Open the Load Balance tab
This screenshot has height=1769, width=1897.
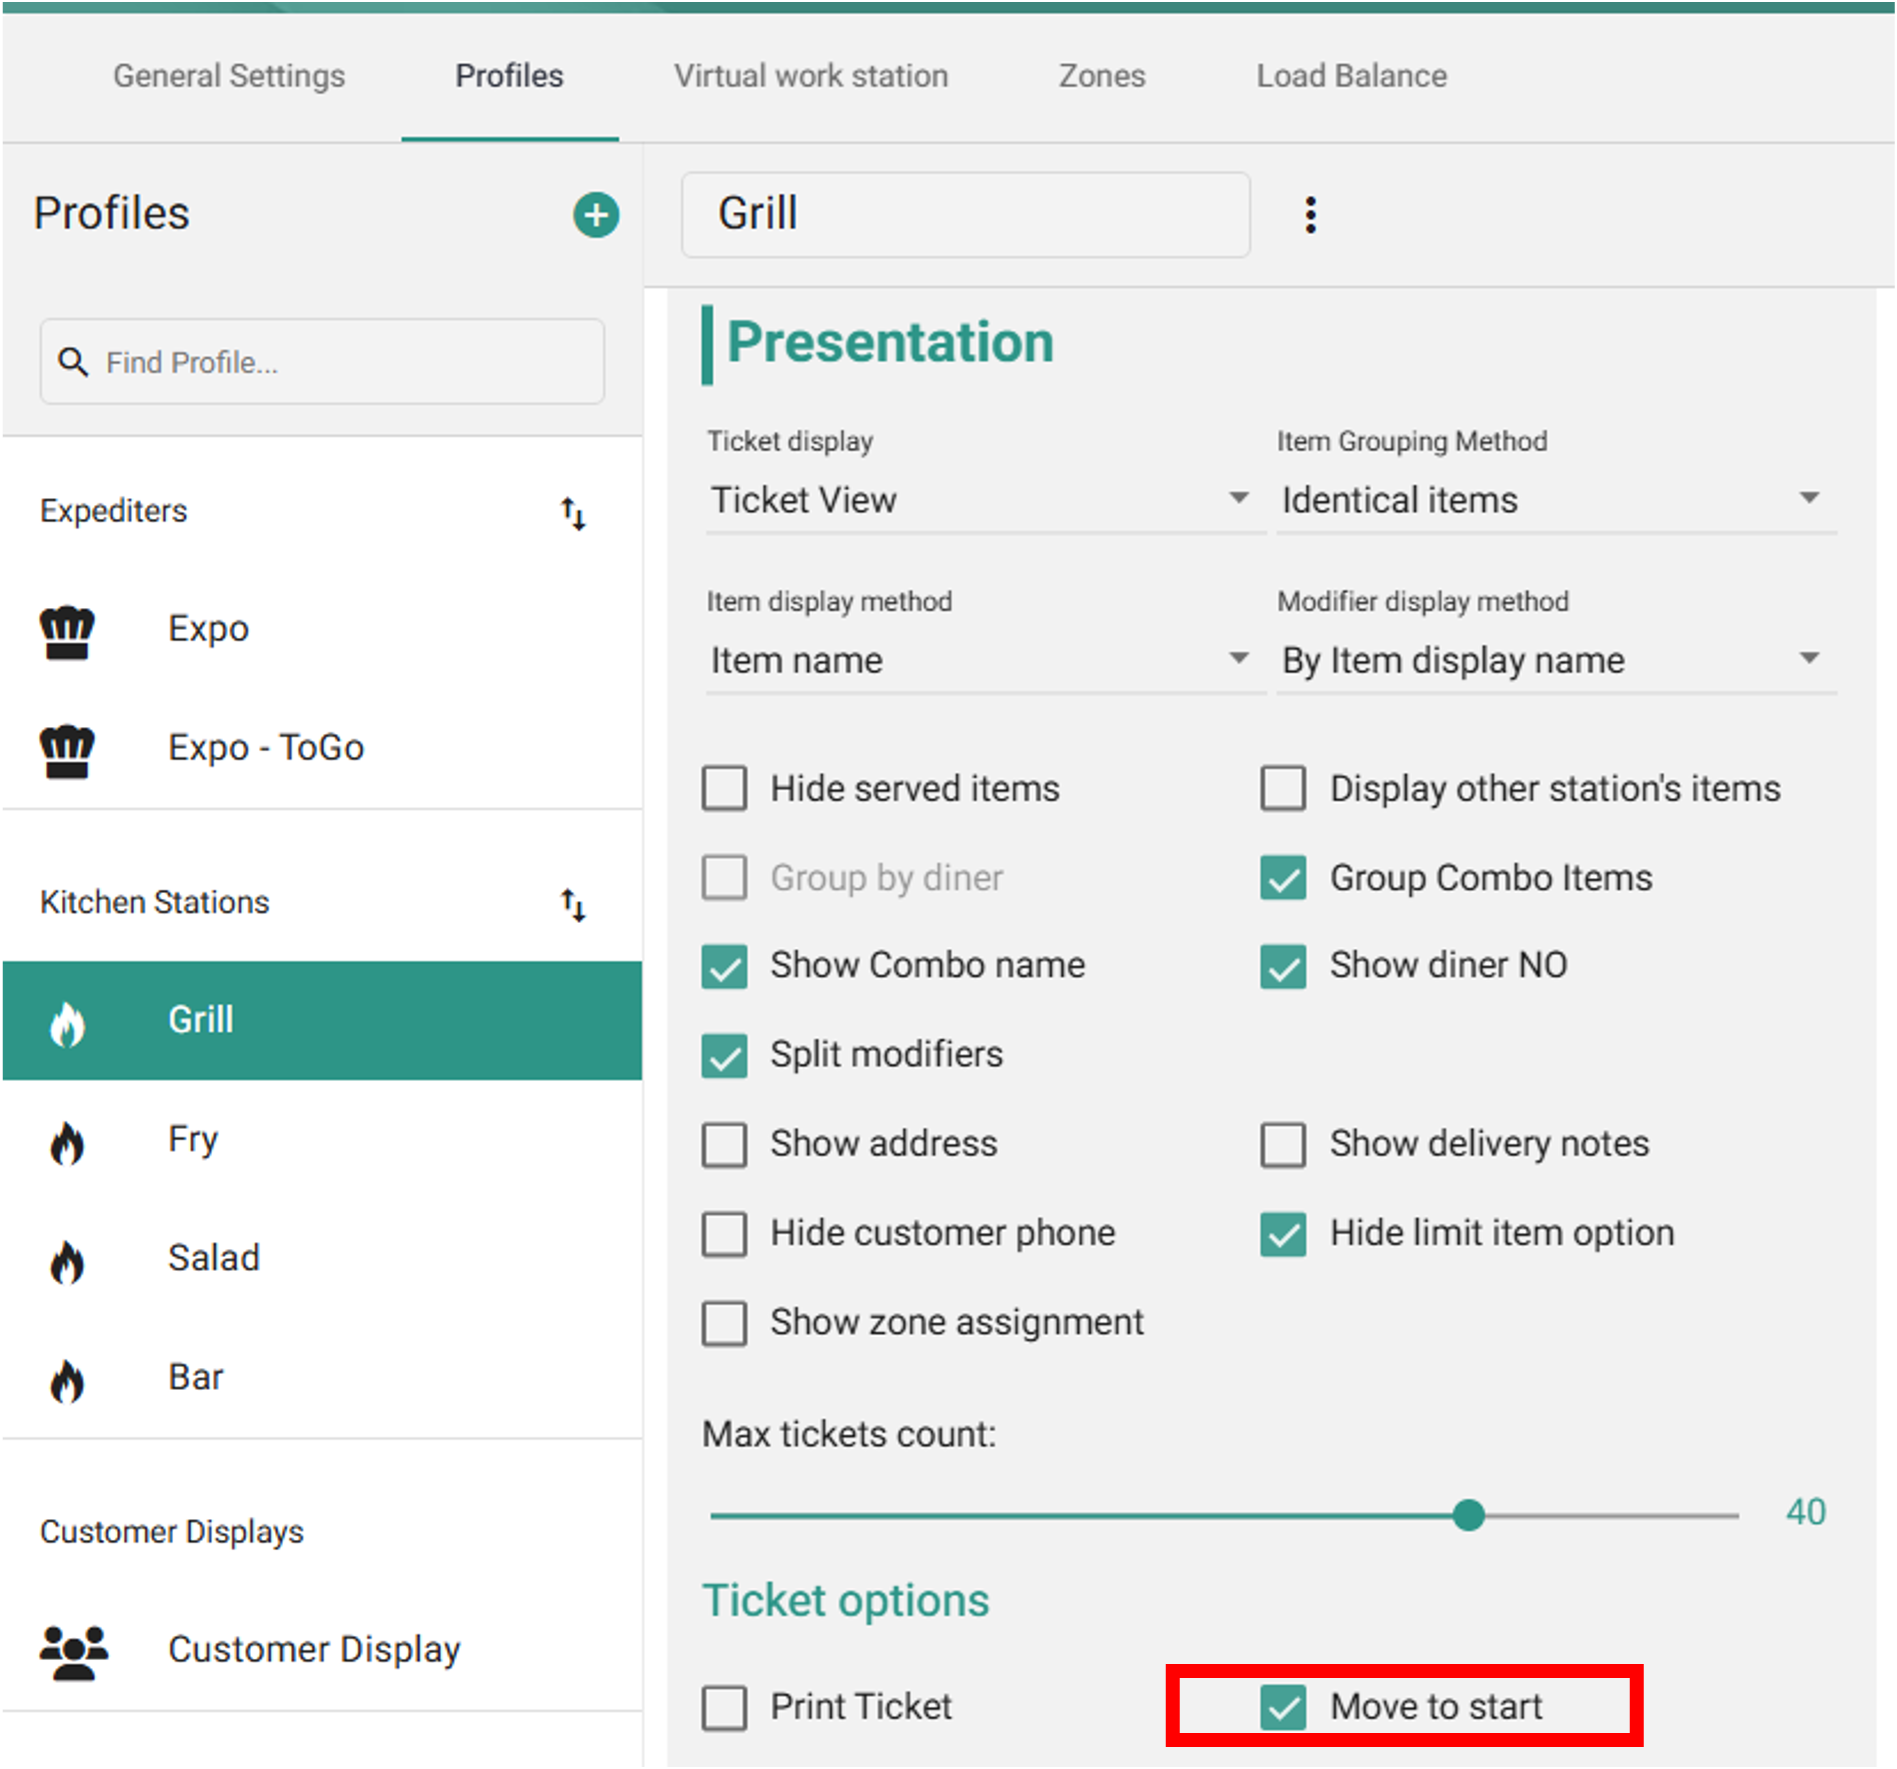point(1351,76)
